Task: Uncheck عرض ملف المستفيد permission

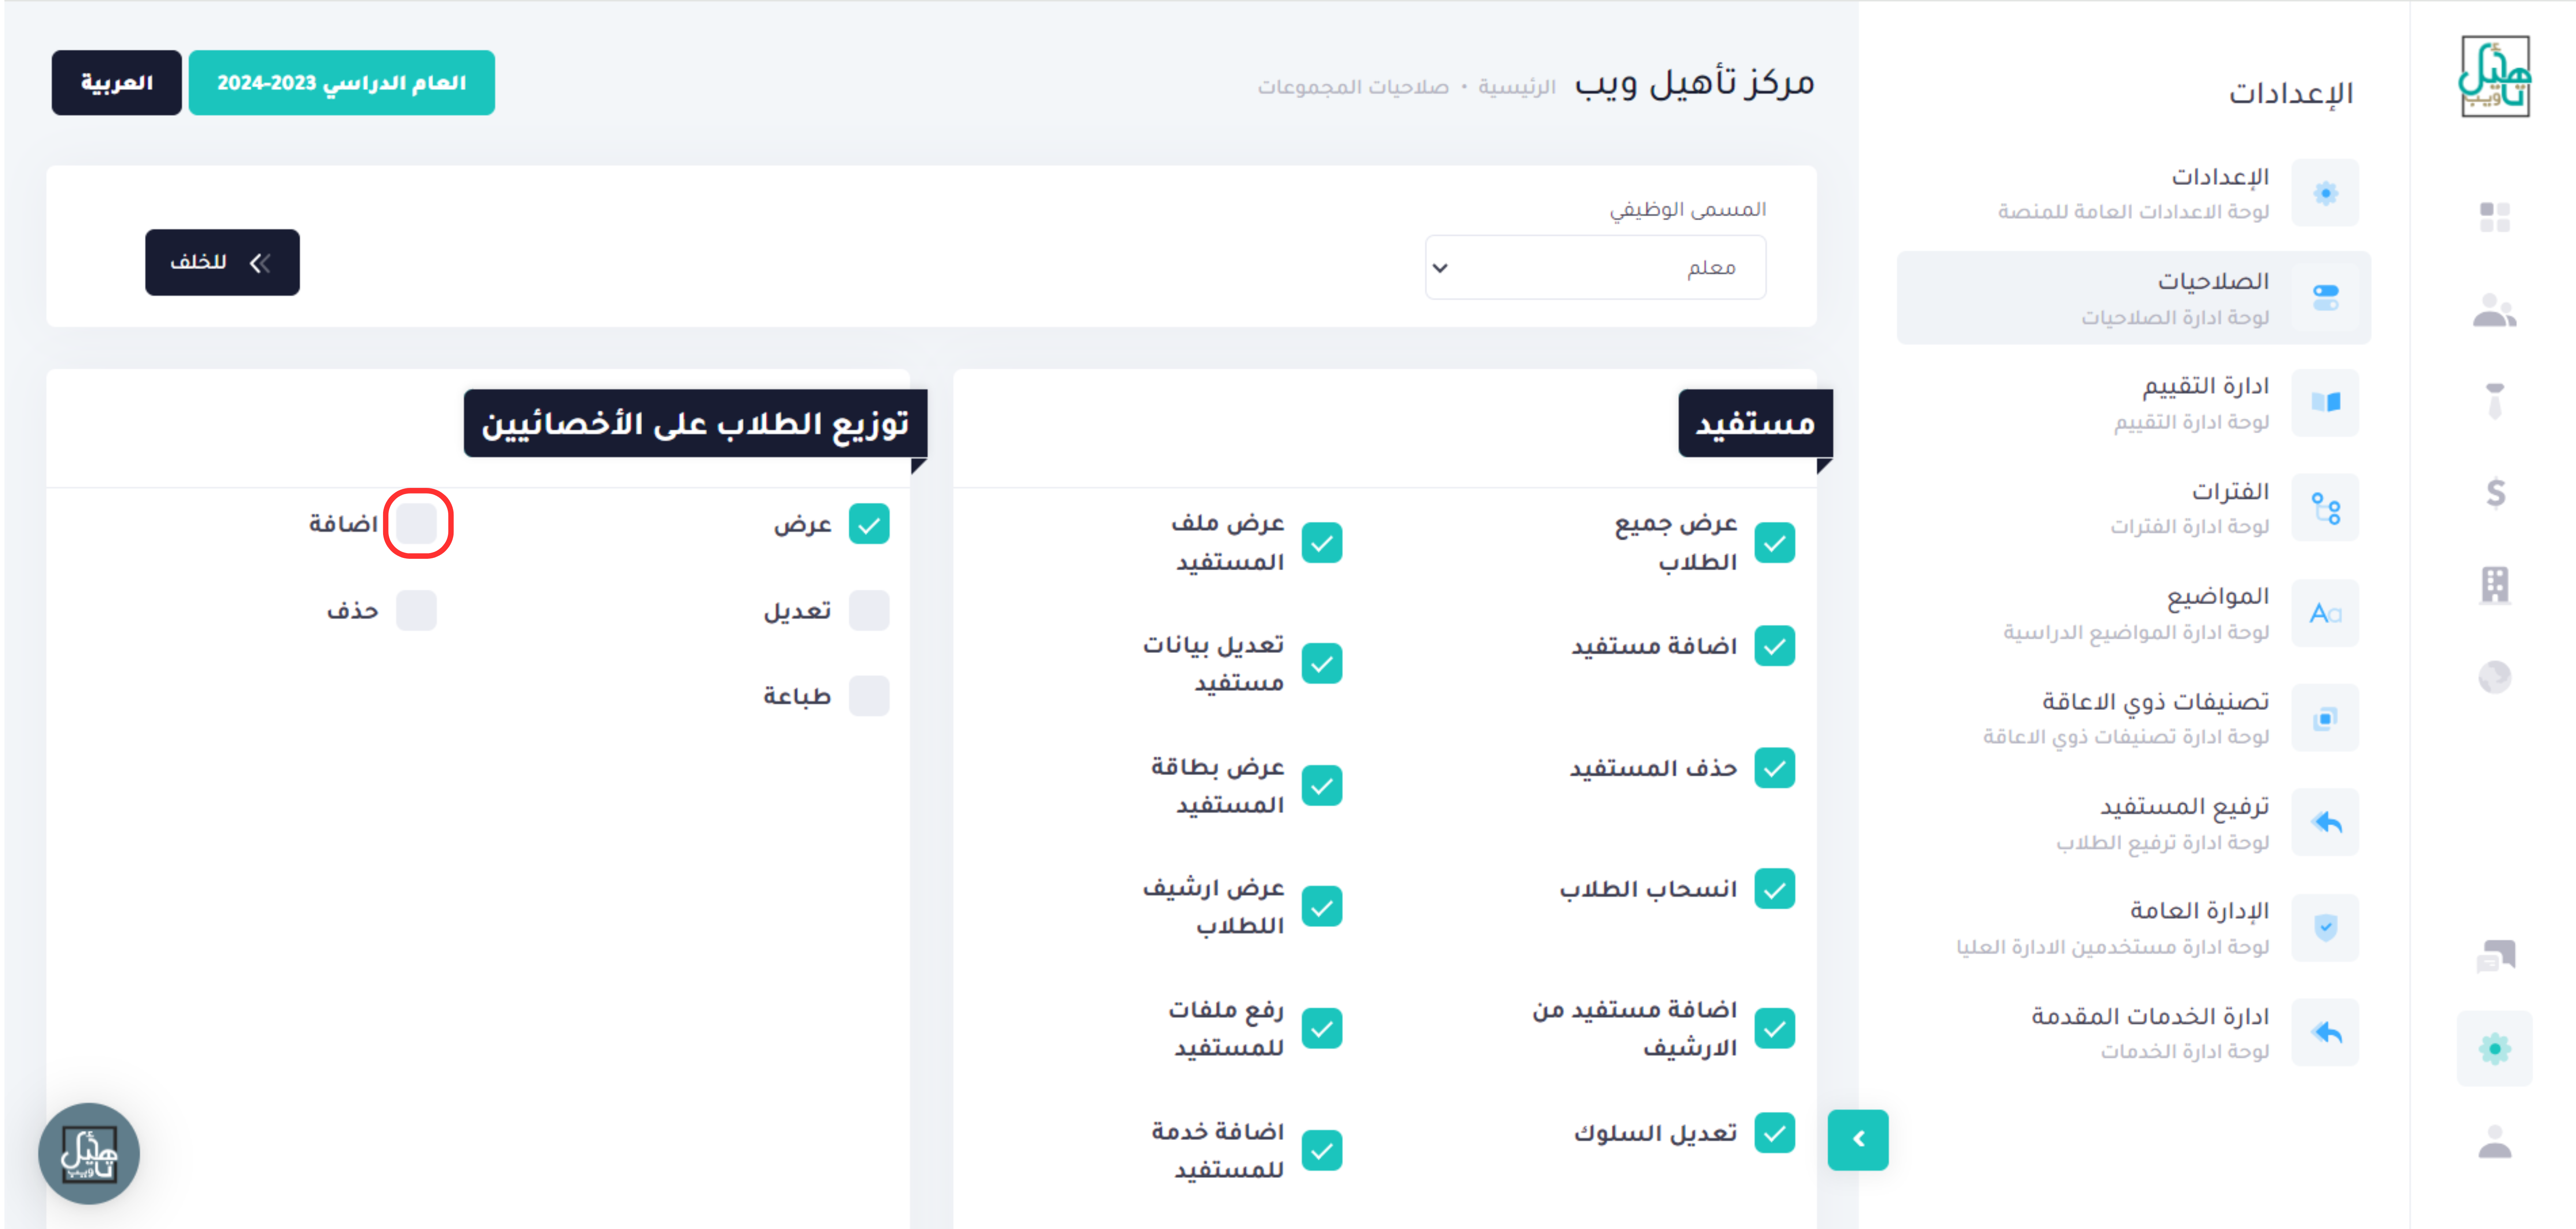Action: point(1321,543)
